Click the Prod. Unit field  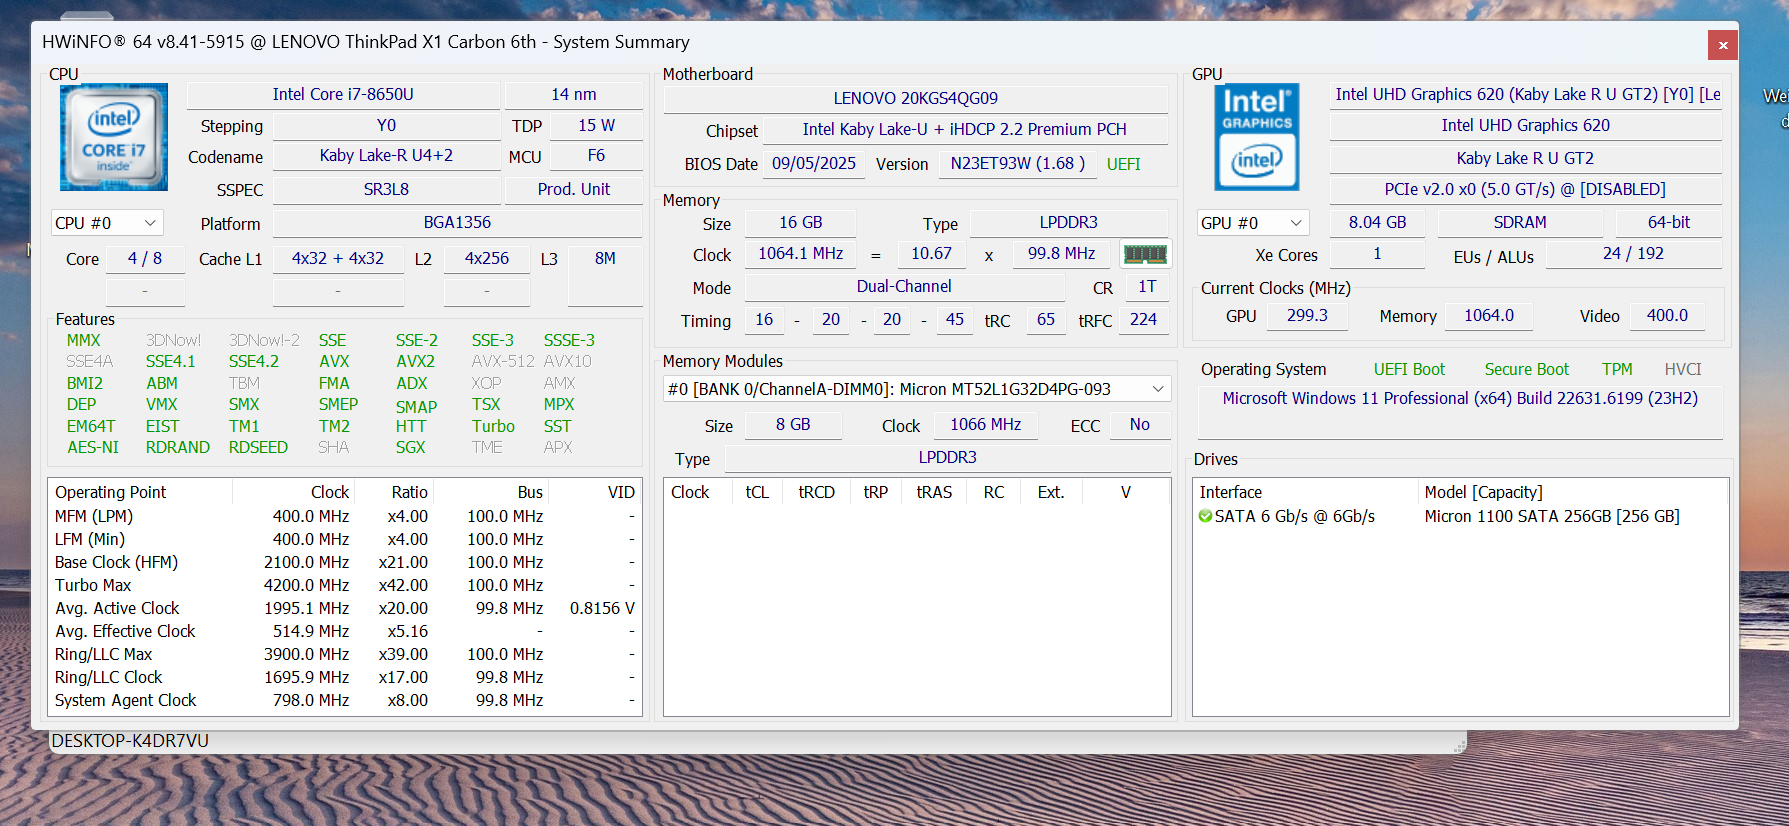click(x=574, y=190)
